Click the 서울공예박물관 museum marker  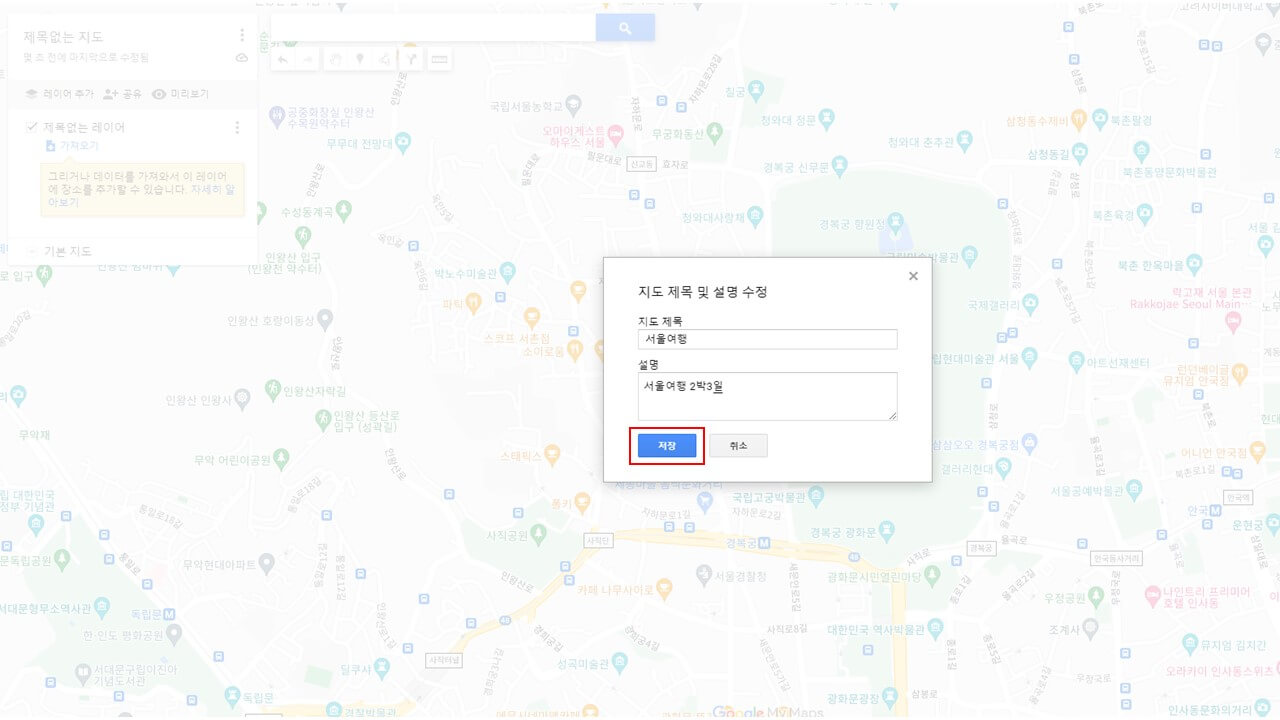1136,490
